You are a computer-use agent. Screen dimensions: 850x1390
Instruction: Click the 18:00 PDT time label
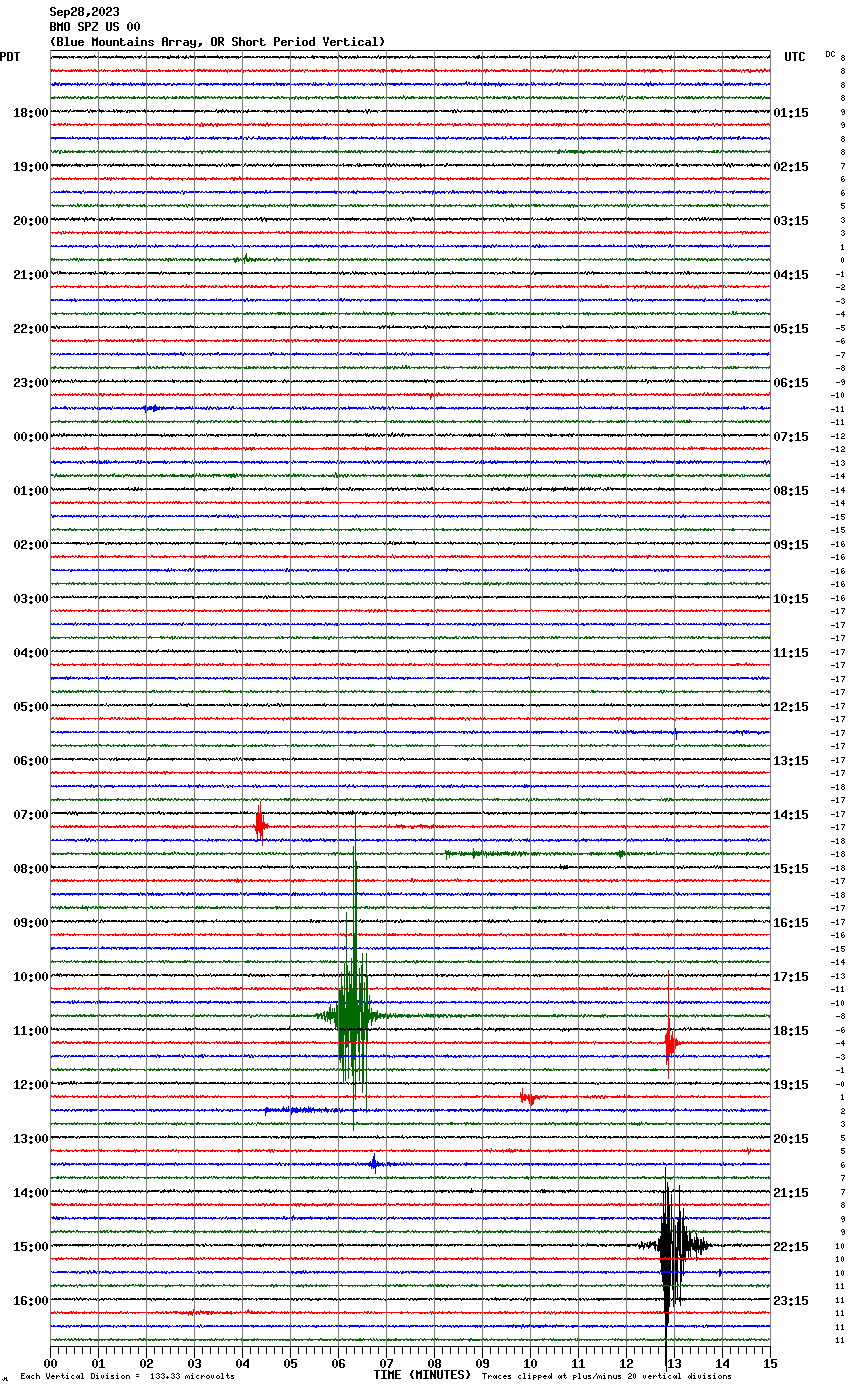[30, 113]
